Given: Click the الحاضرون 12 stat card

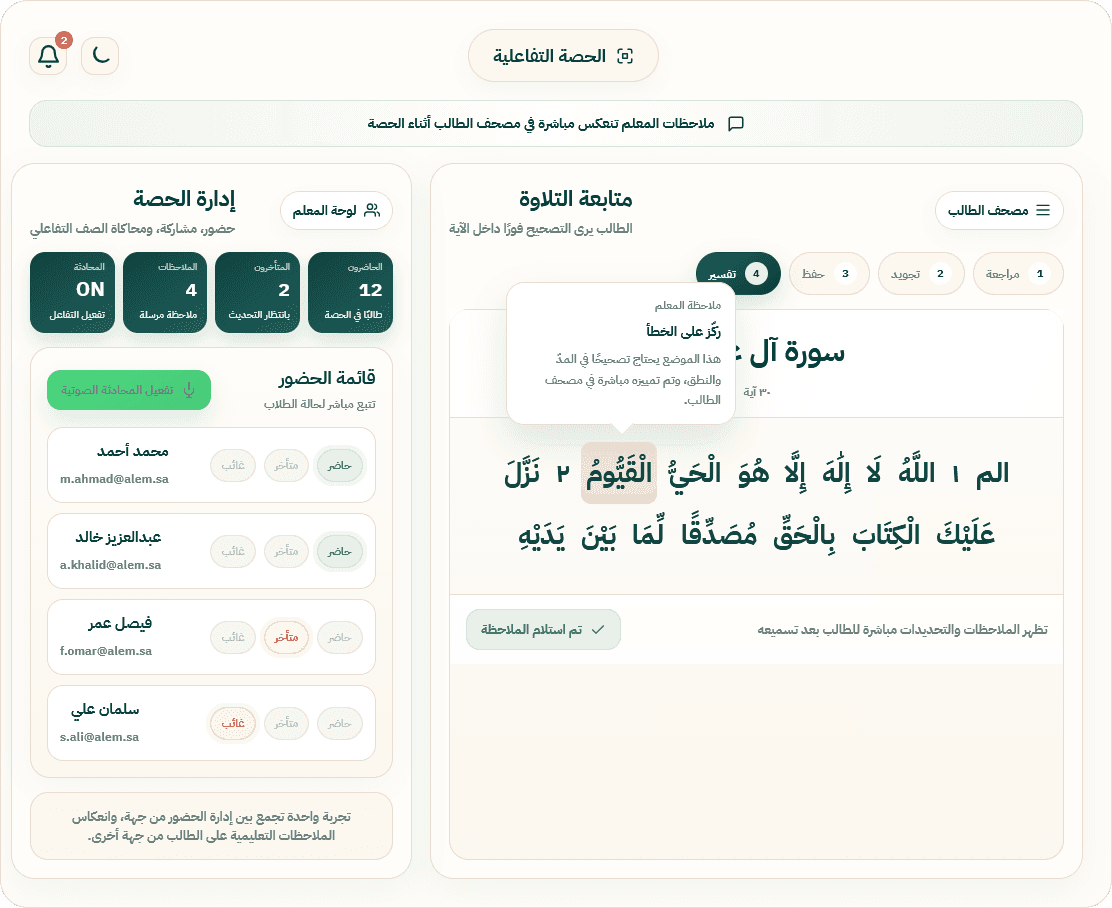Looking at the screenshot, I should click(350, 292).
